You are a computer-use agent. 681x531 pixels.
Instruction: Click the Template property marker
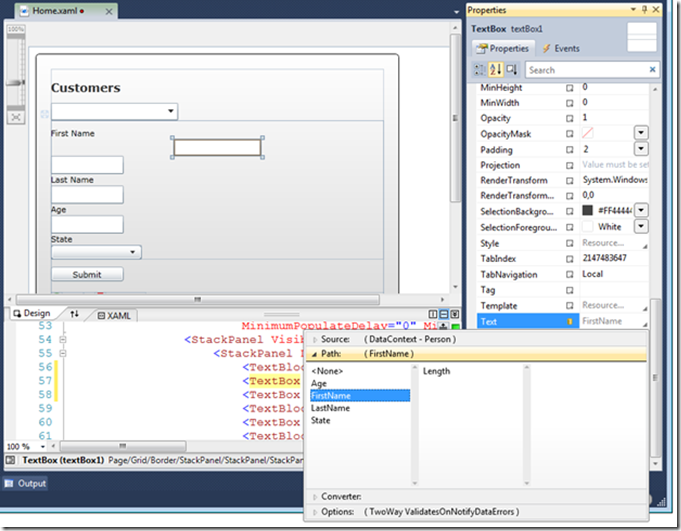[569, 306]
